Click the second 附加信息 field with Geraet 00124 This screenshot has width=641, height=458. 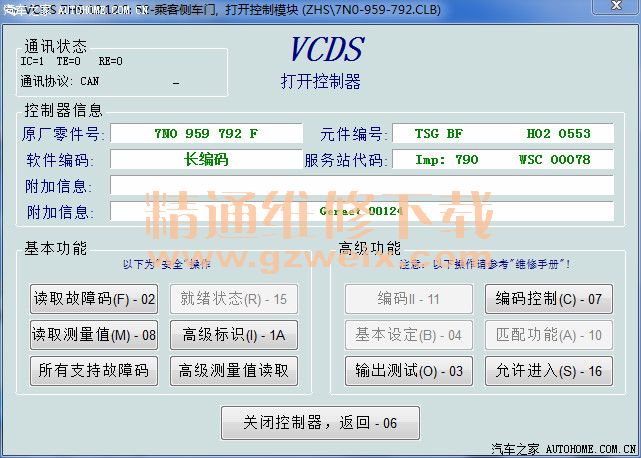[x=362, y=211]
